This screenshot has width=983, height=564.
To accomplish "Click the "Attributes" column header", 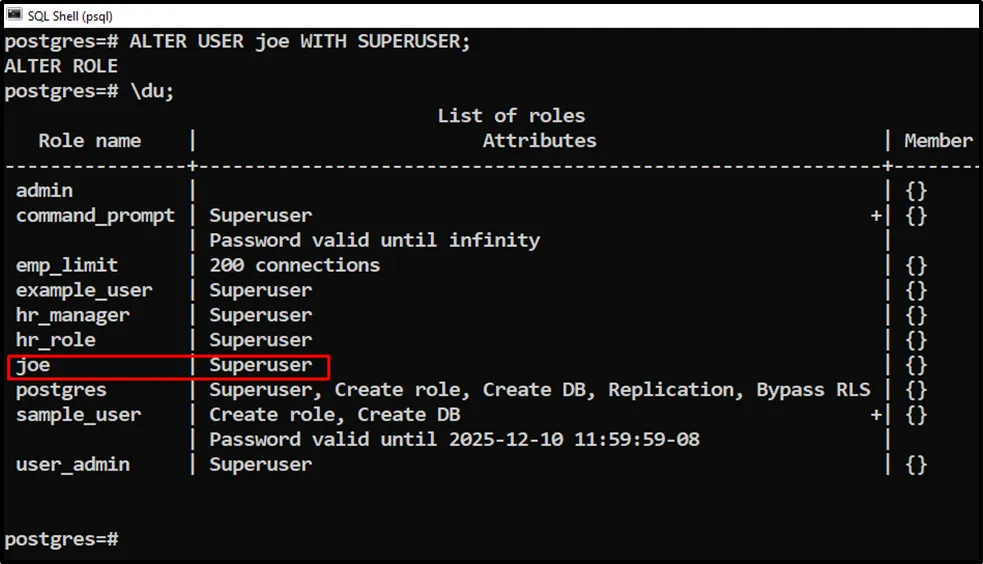I will tap(539, 141).
